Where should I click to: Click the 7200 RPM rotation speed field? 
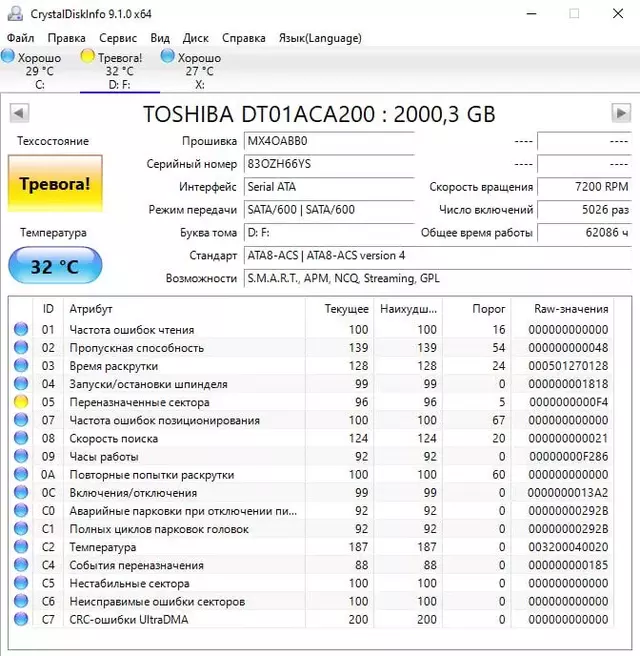[x=584, y=187]
